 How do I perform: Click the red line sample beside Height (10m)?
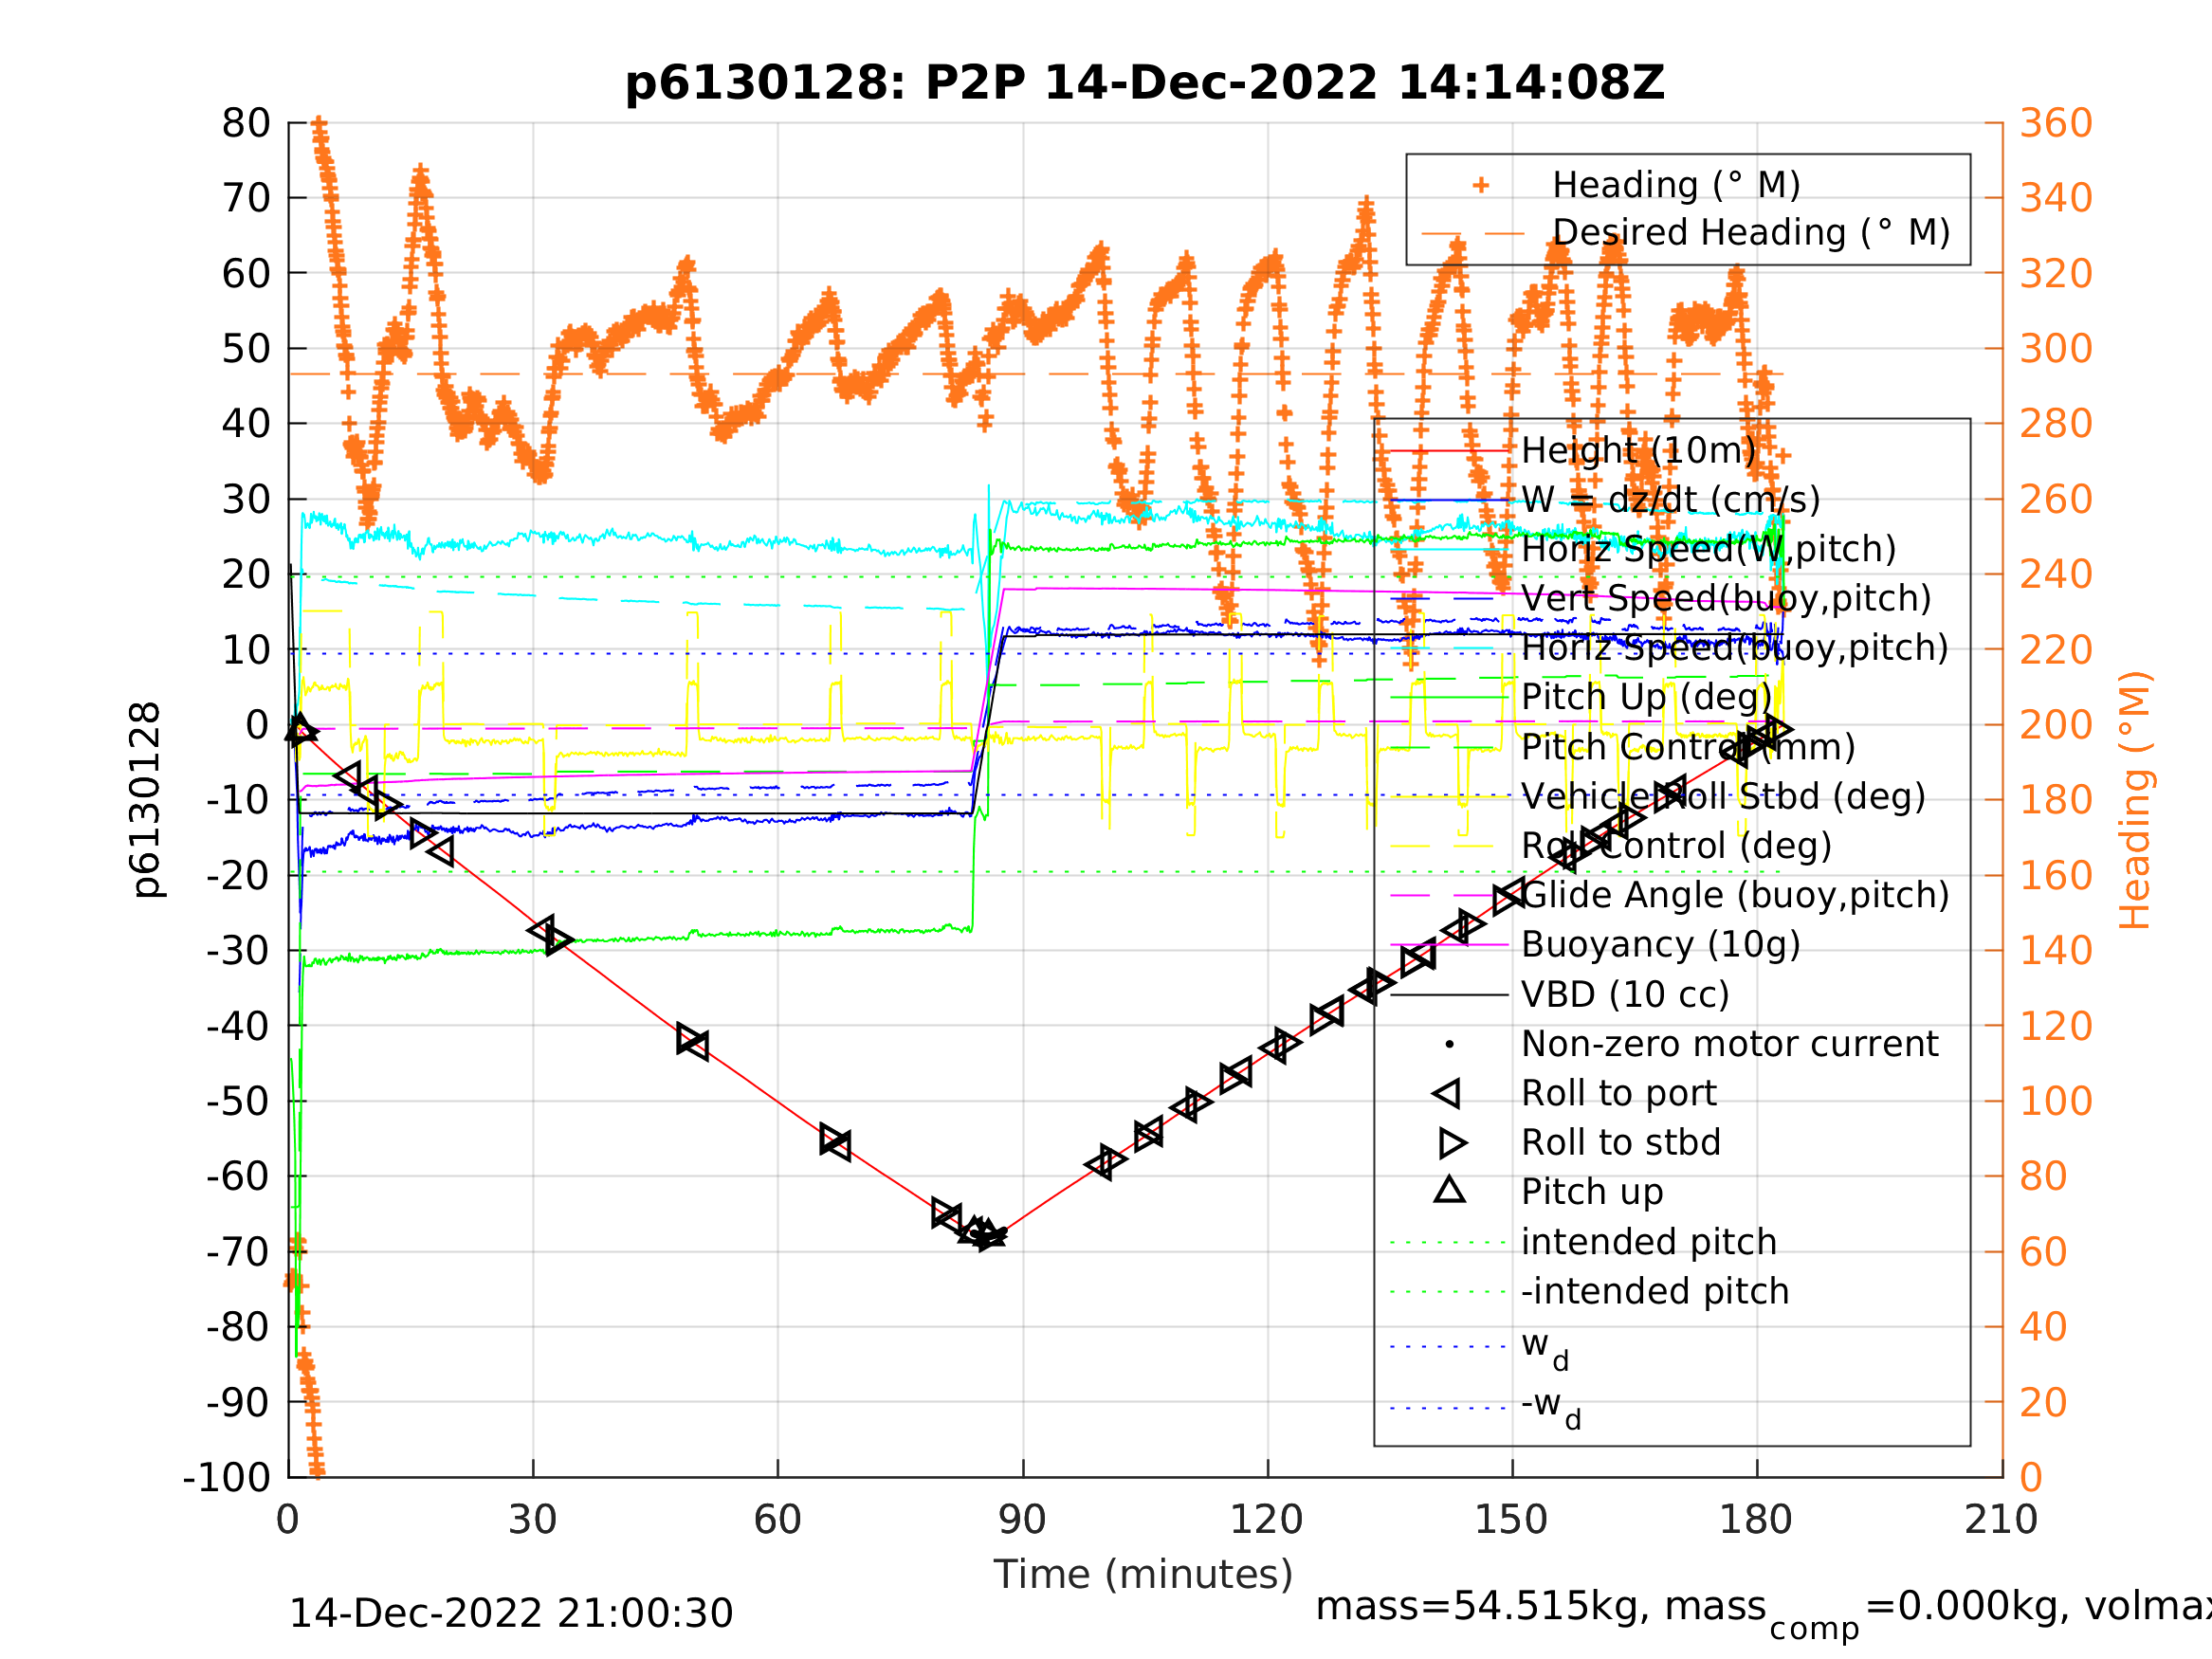[1450, 451]
